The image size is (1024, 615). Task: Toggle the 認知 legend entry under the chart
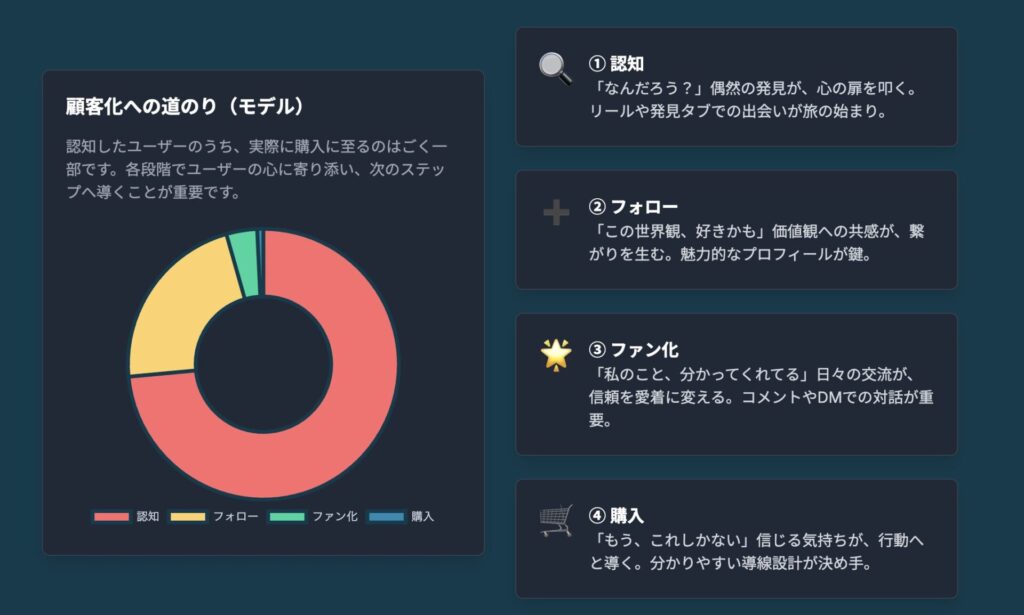coord(126,516)
